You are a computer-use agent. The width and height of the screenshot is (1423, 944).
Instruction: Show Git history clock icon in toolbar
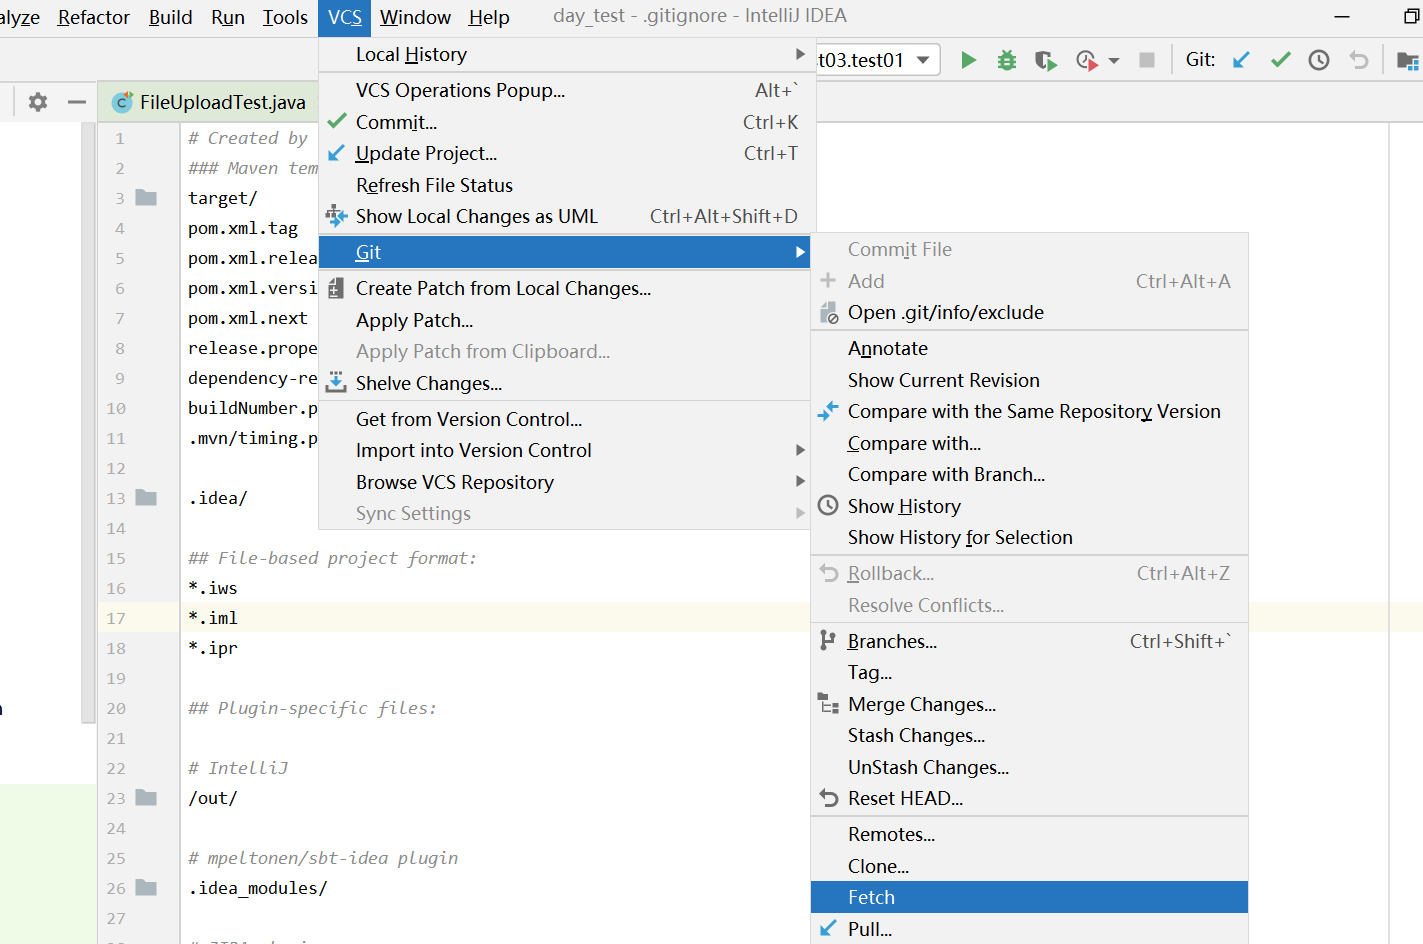point(1319,60)
